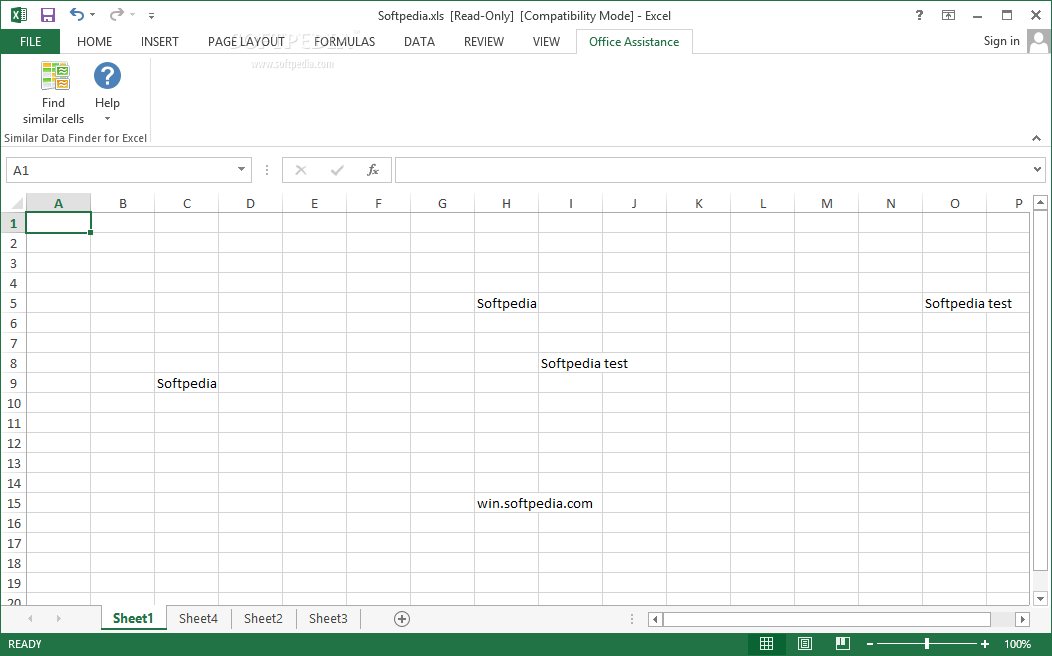
Task: Open the Undo history dropdown arrow
Action: (93, 15)
